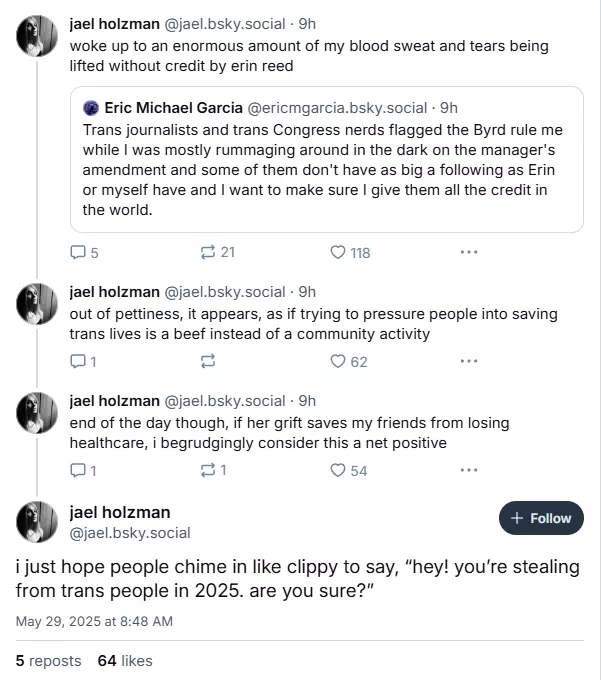Follow jael holzman
Screen dimensions: 601x680
coord(541,518)
